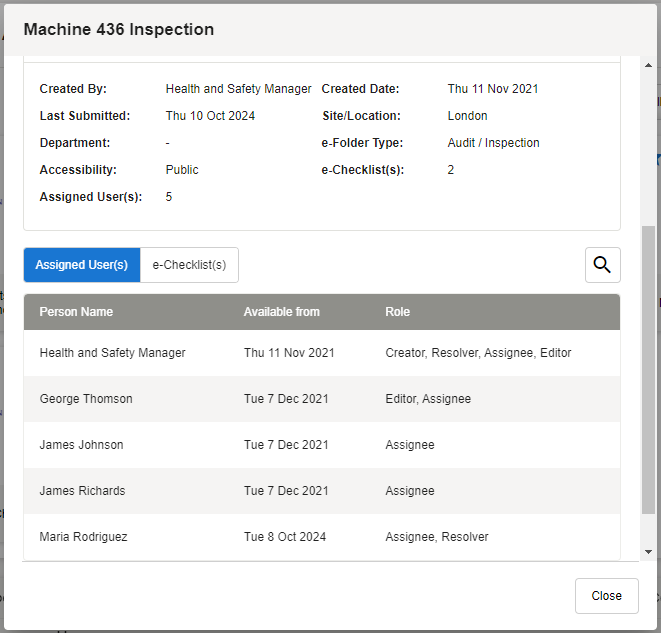
Task: Switch to the e-Checklist(s) tab
Action: coord(189,265)
